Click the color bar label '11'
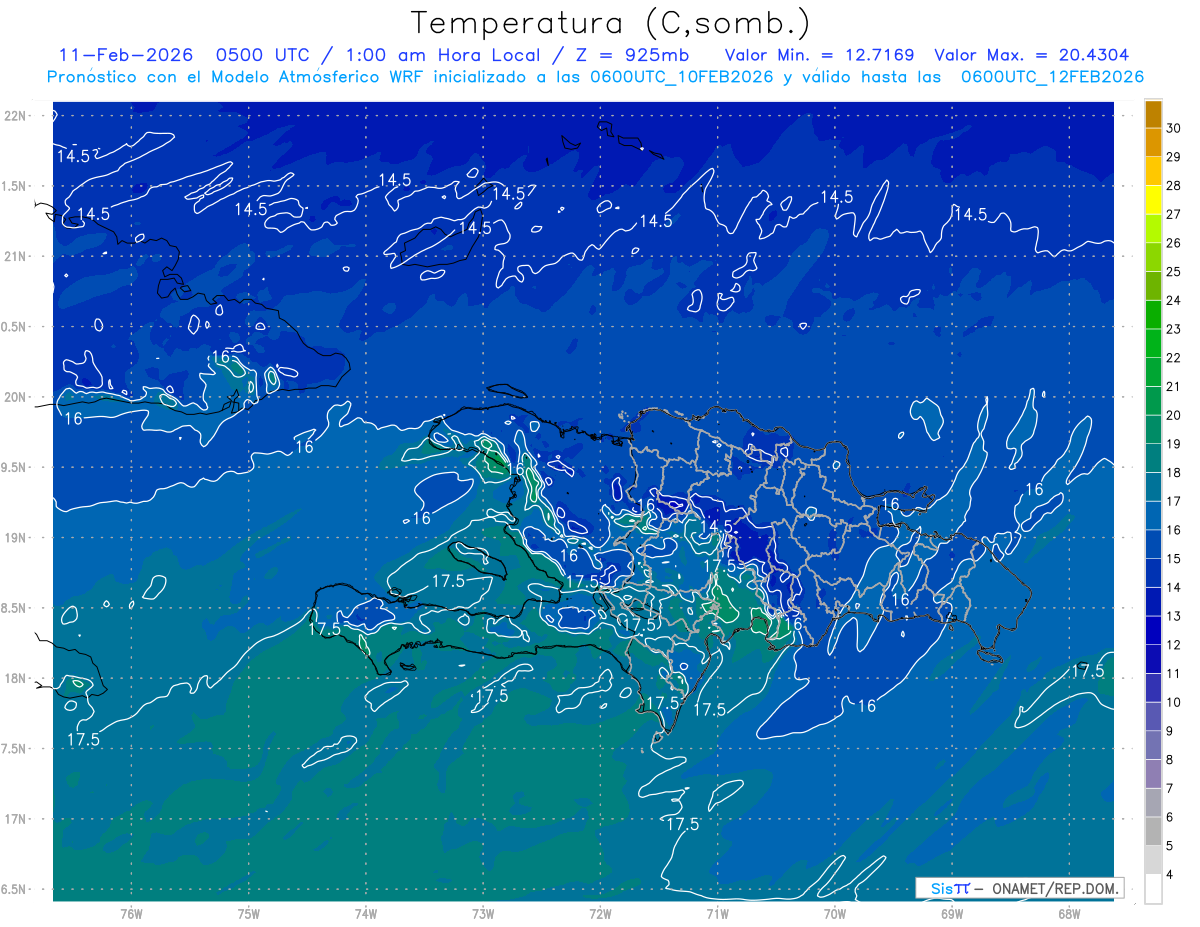This screenshot has width=1200, height=927. (1174, 674)
